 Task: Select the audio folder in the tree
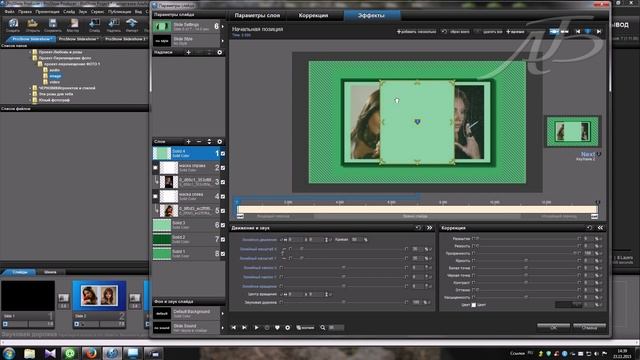tap(55, 70)
